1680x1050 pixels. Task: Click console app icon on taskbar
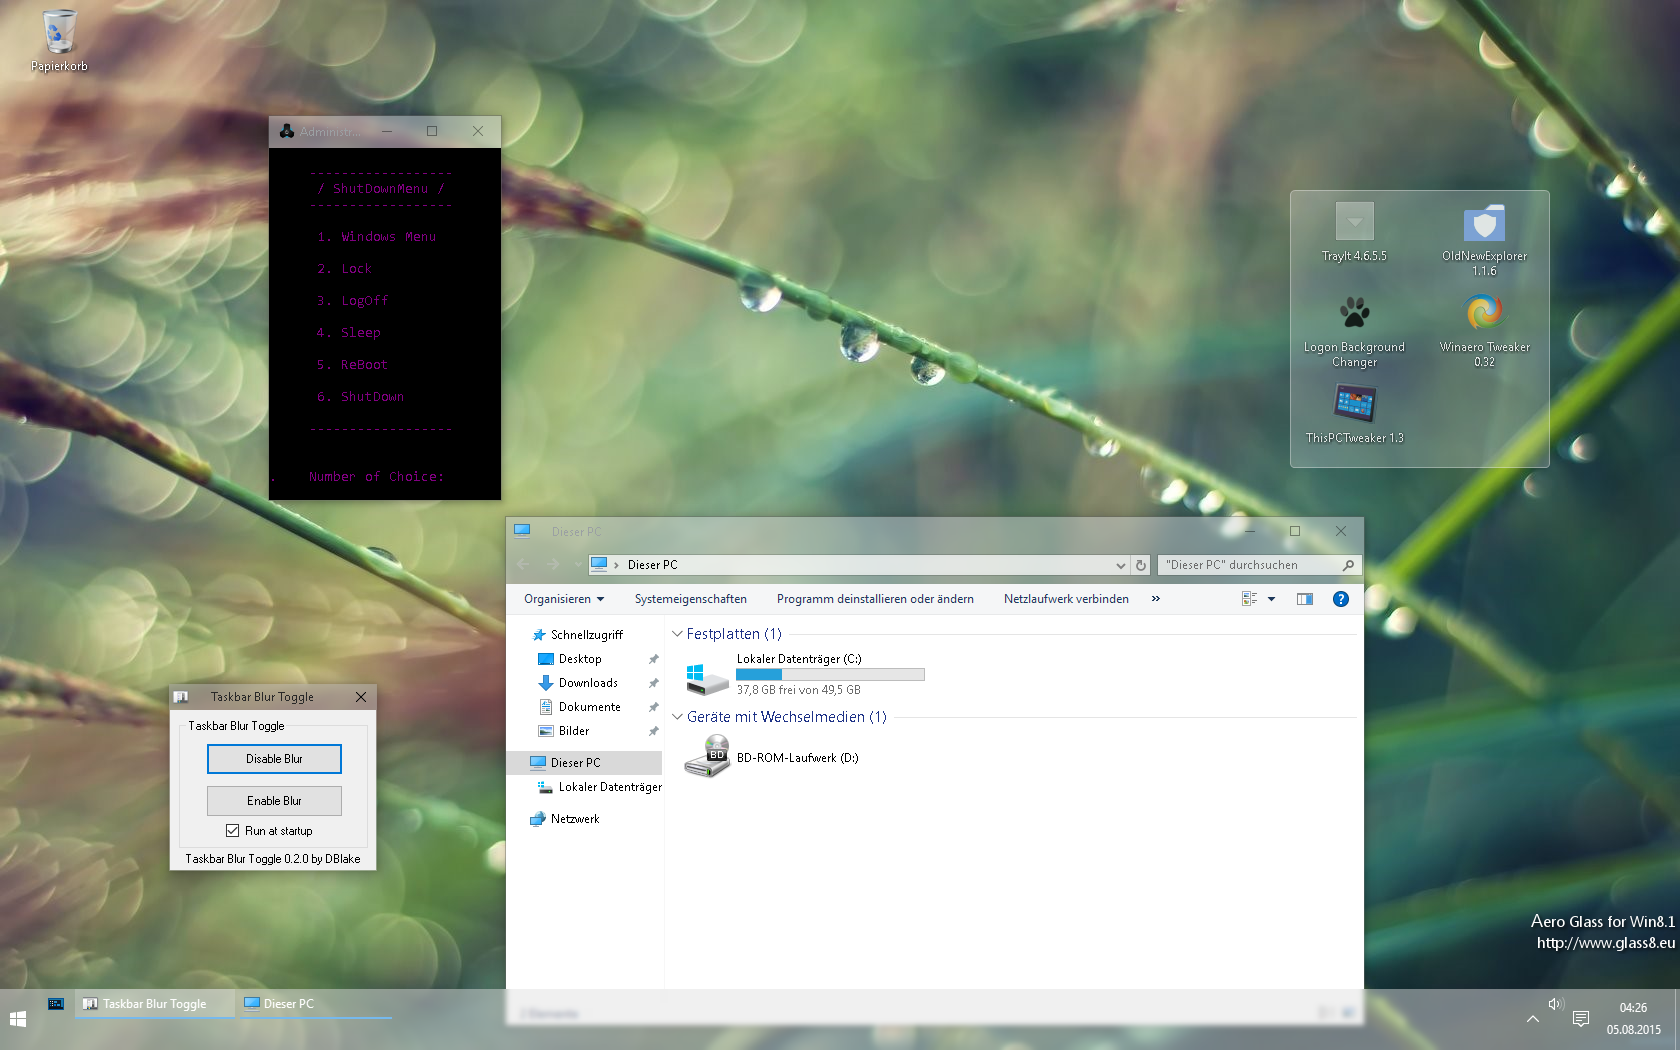click(56, 1003)
